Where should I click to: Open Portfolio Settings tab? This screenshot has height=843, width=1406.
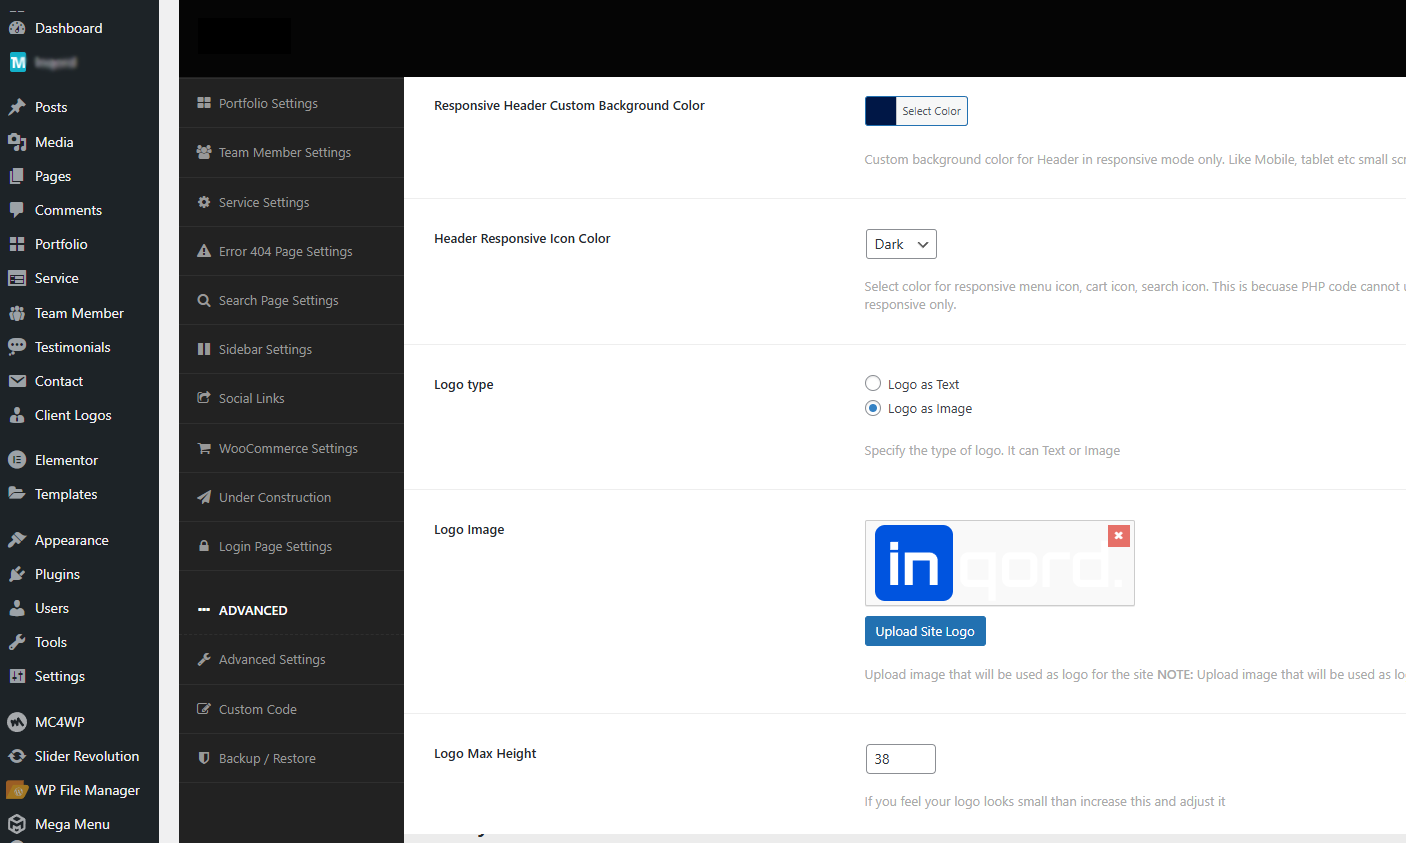291,103
